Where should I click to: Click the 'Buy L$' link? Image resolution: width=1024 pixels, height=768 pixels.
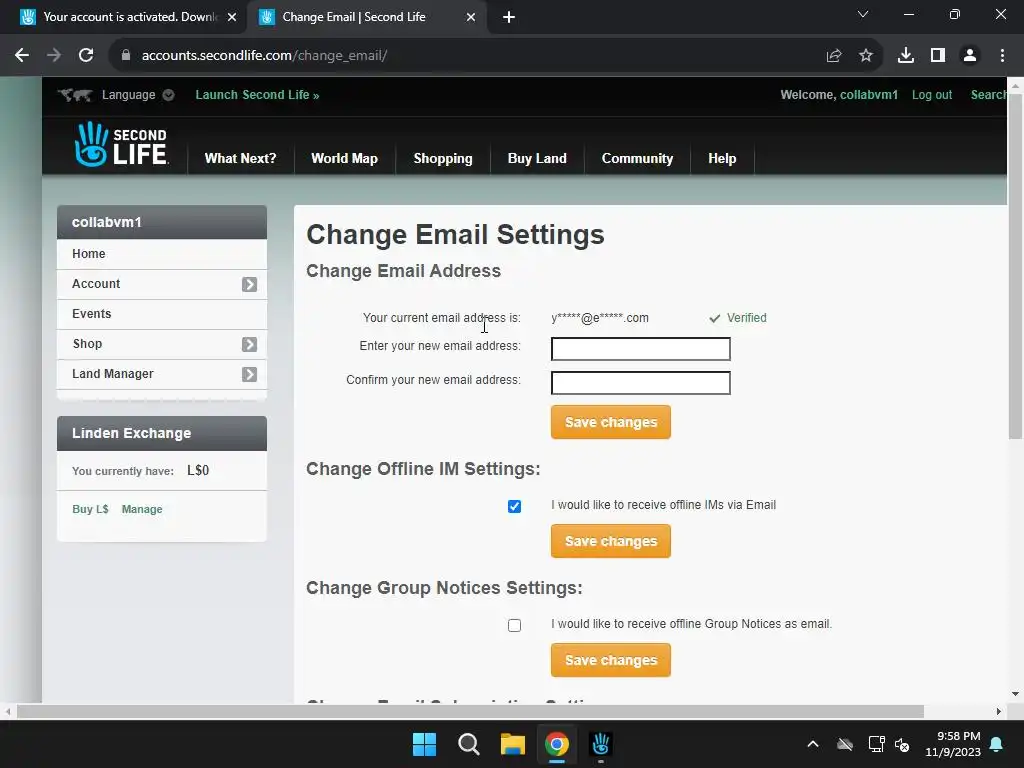pyautogui.click(x=90, y=509)
